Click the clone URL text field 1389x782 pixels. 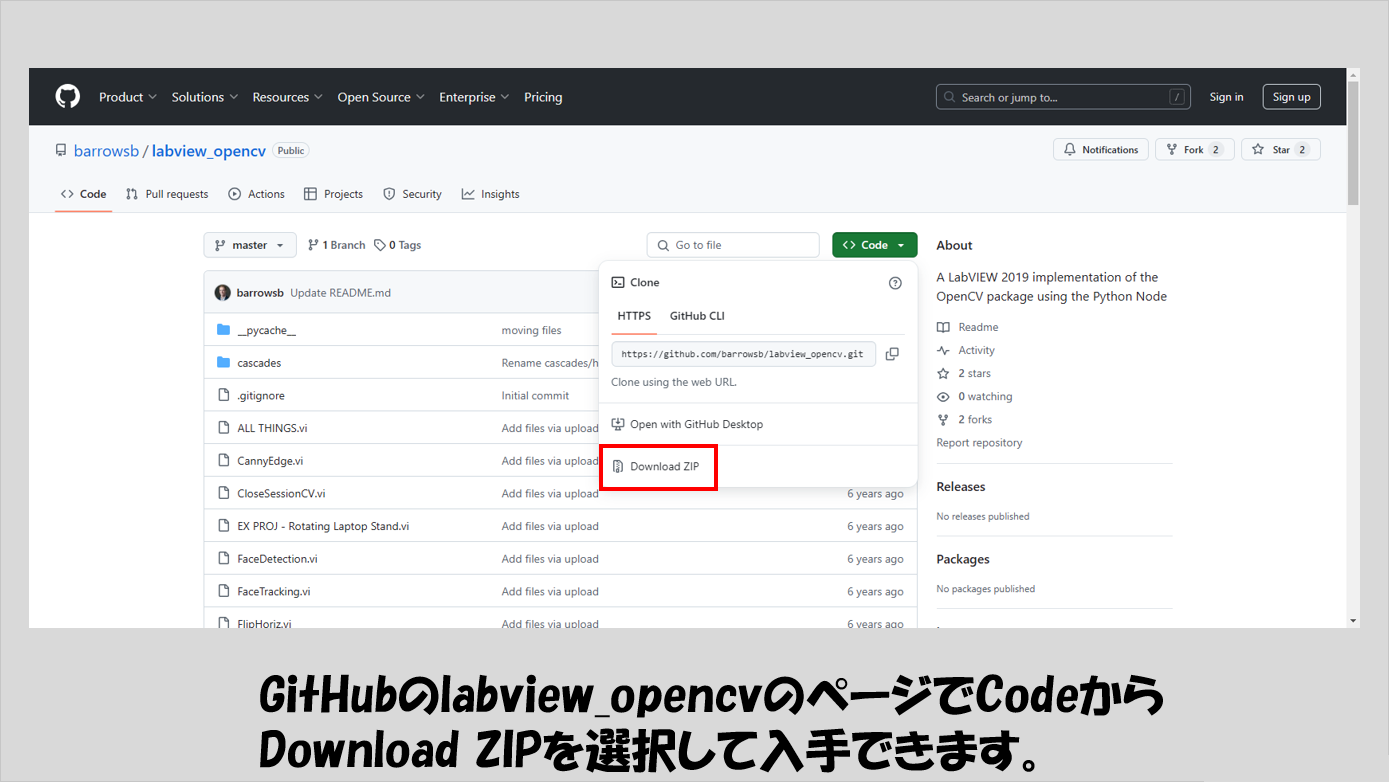tap(744, 354)
